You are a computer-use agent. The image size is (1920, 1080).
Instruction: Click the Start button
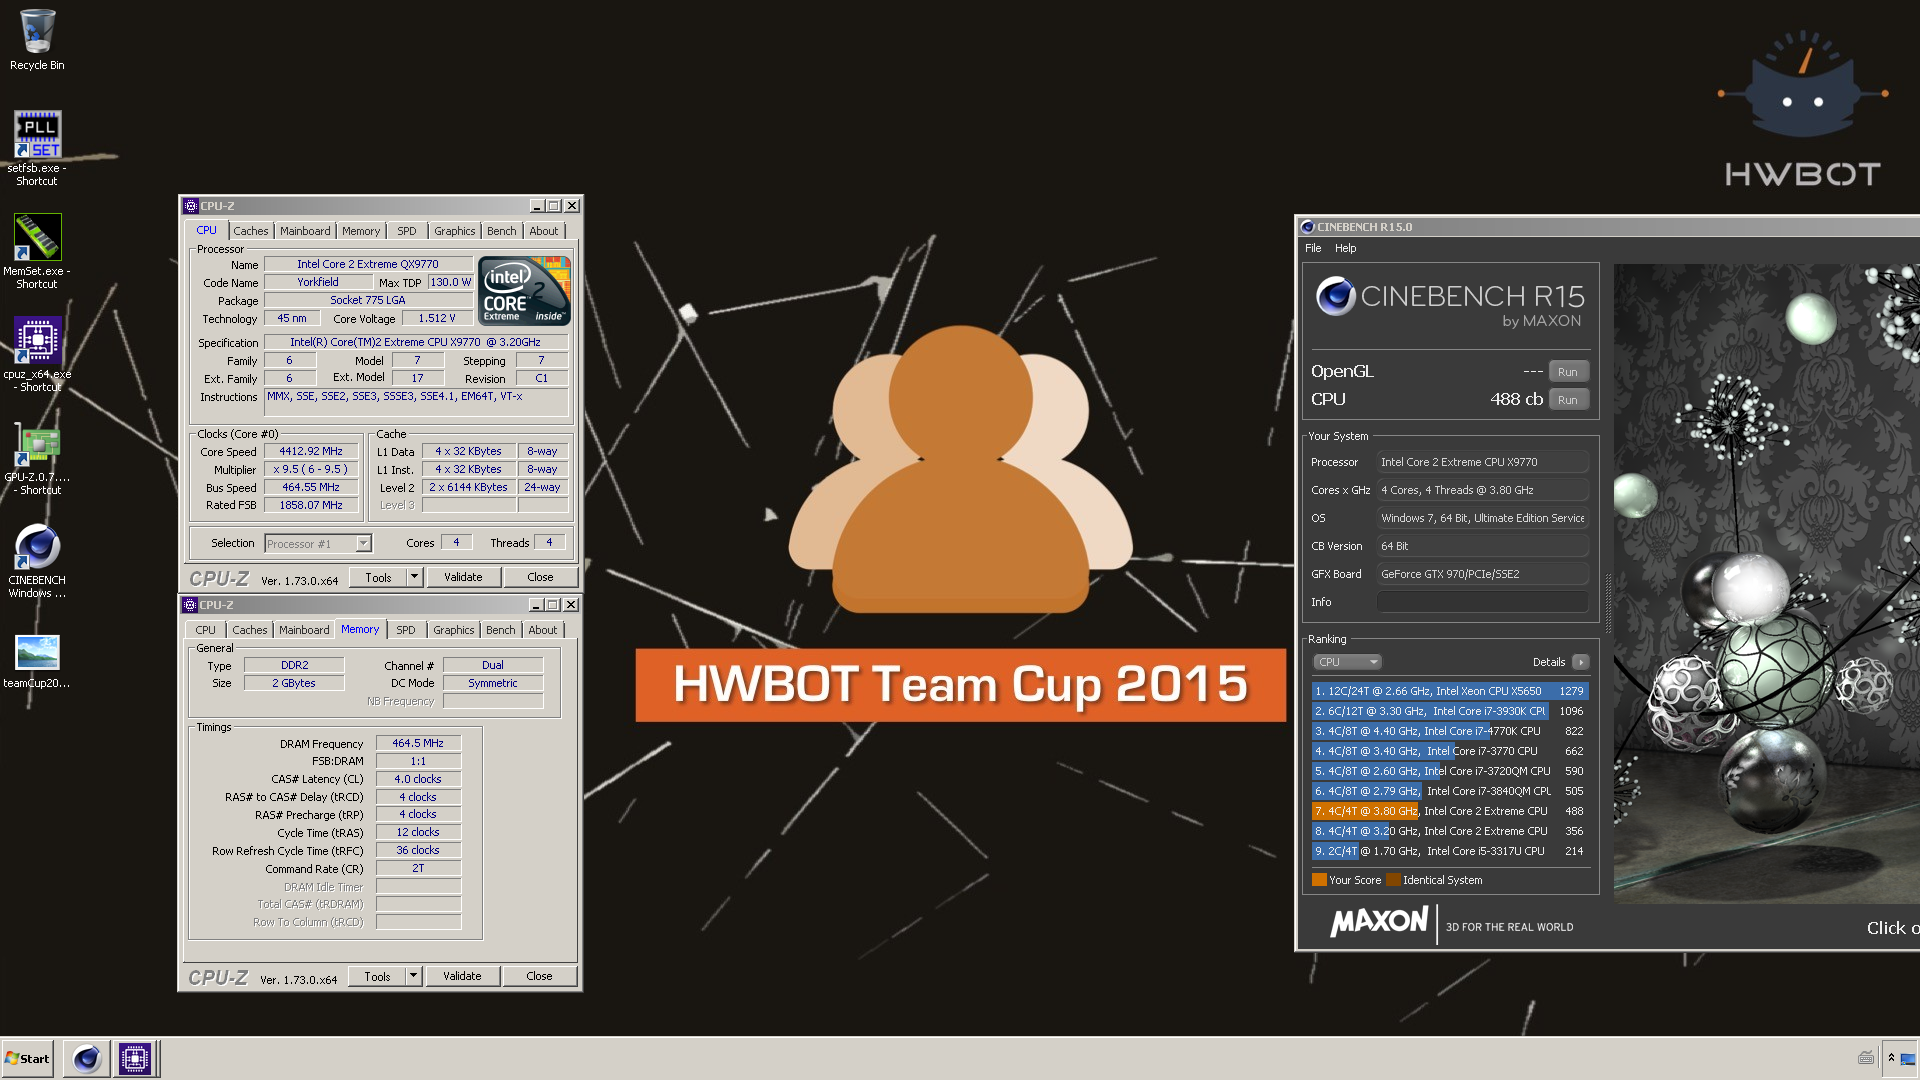click(x=28, y=1058)
